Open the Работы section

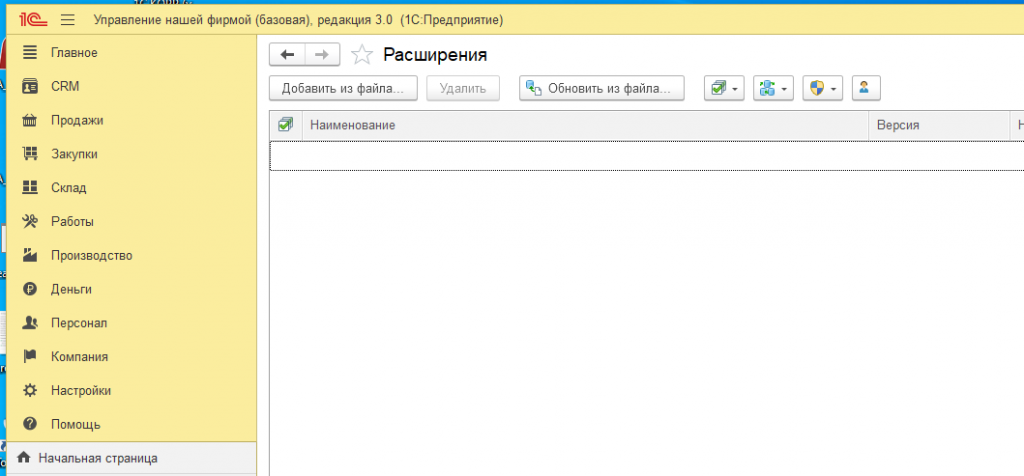72,222
